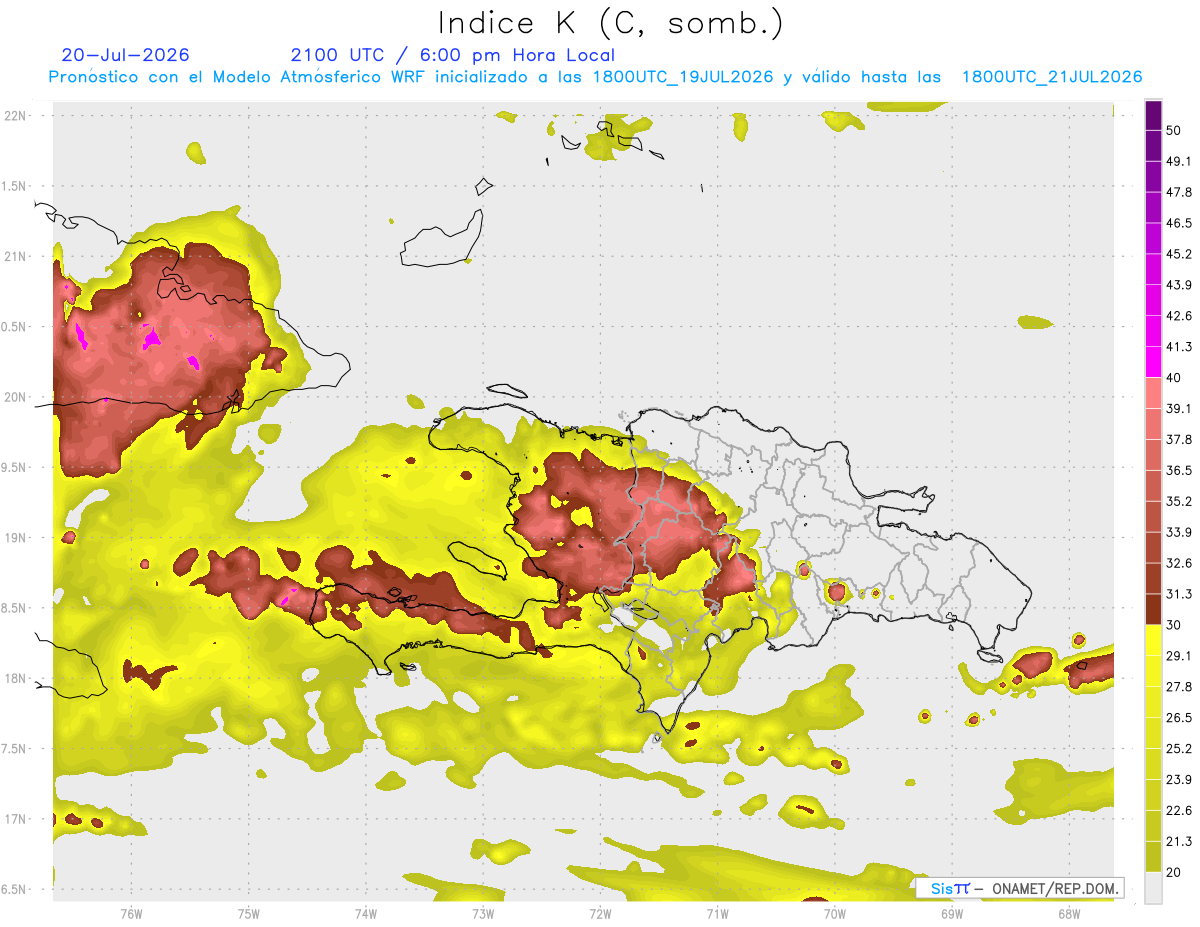Image resolution: width=1200 pixels, height=927 pixels.
Task: Select the olive colorbar band between 20 and 21.3
Action: (x=1154, y=857)
